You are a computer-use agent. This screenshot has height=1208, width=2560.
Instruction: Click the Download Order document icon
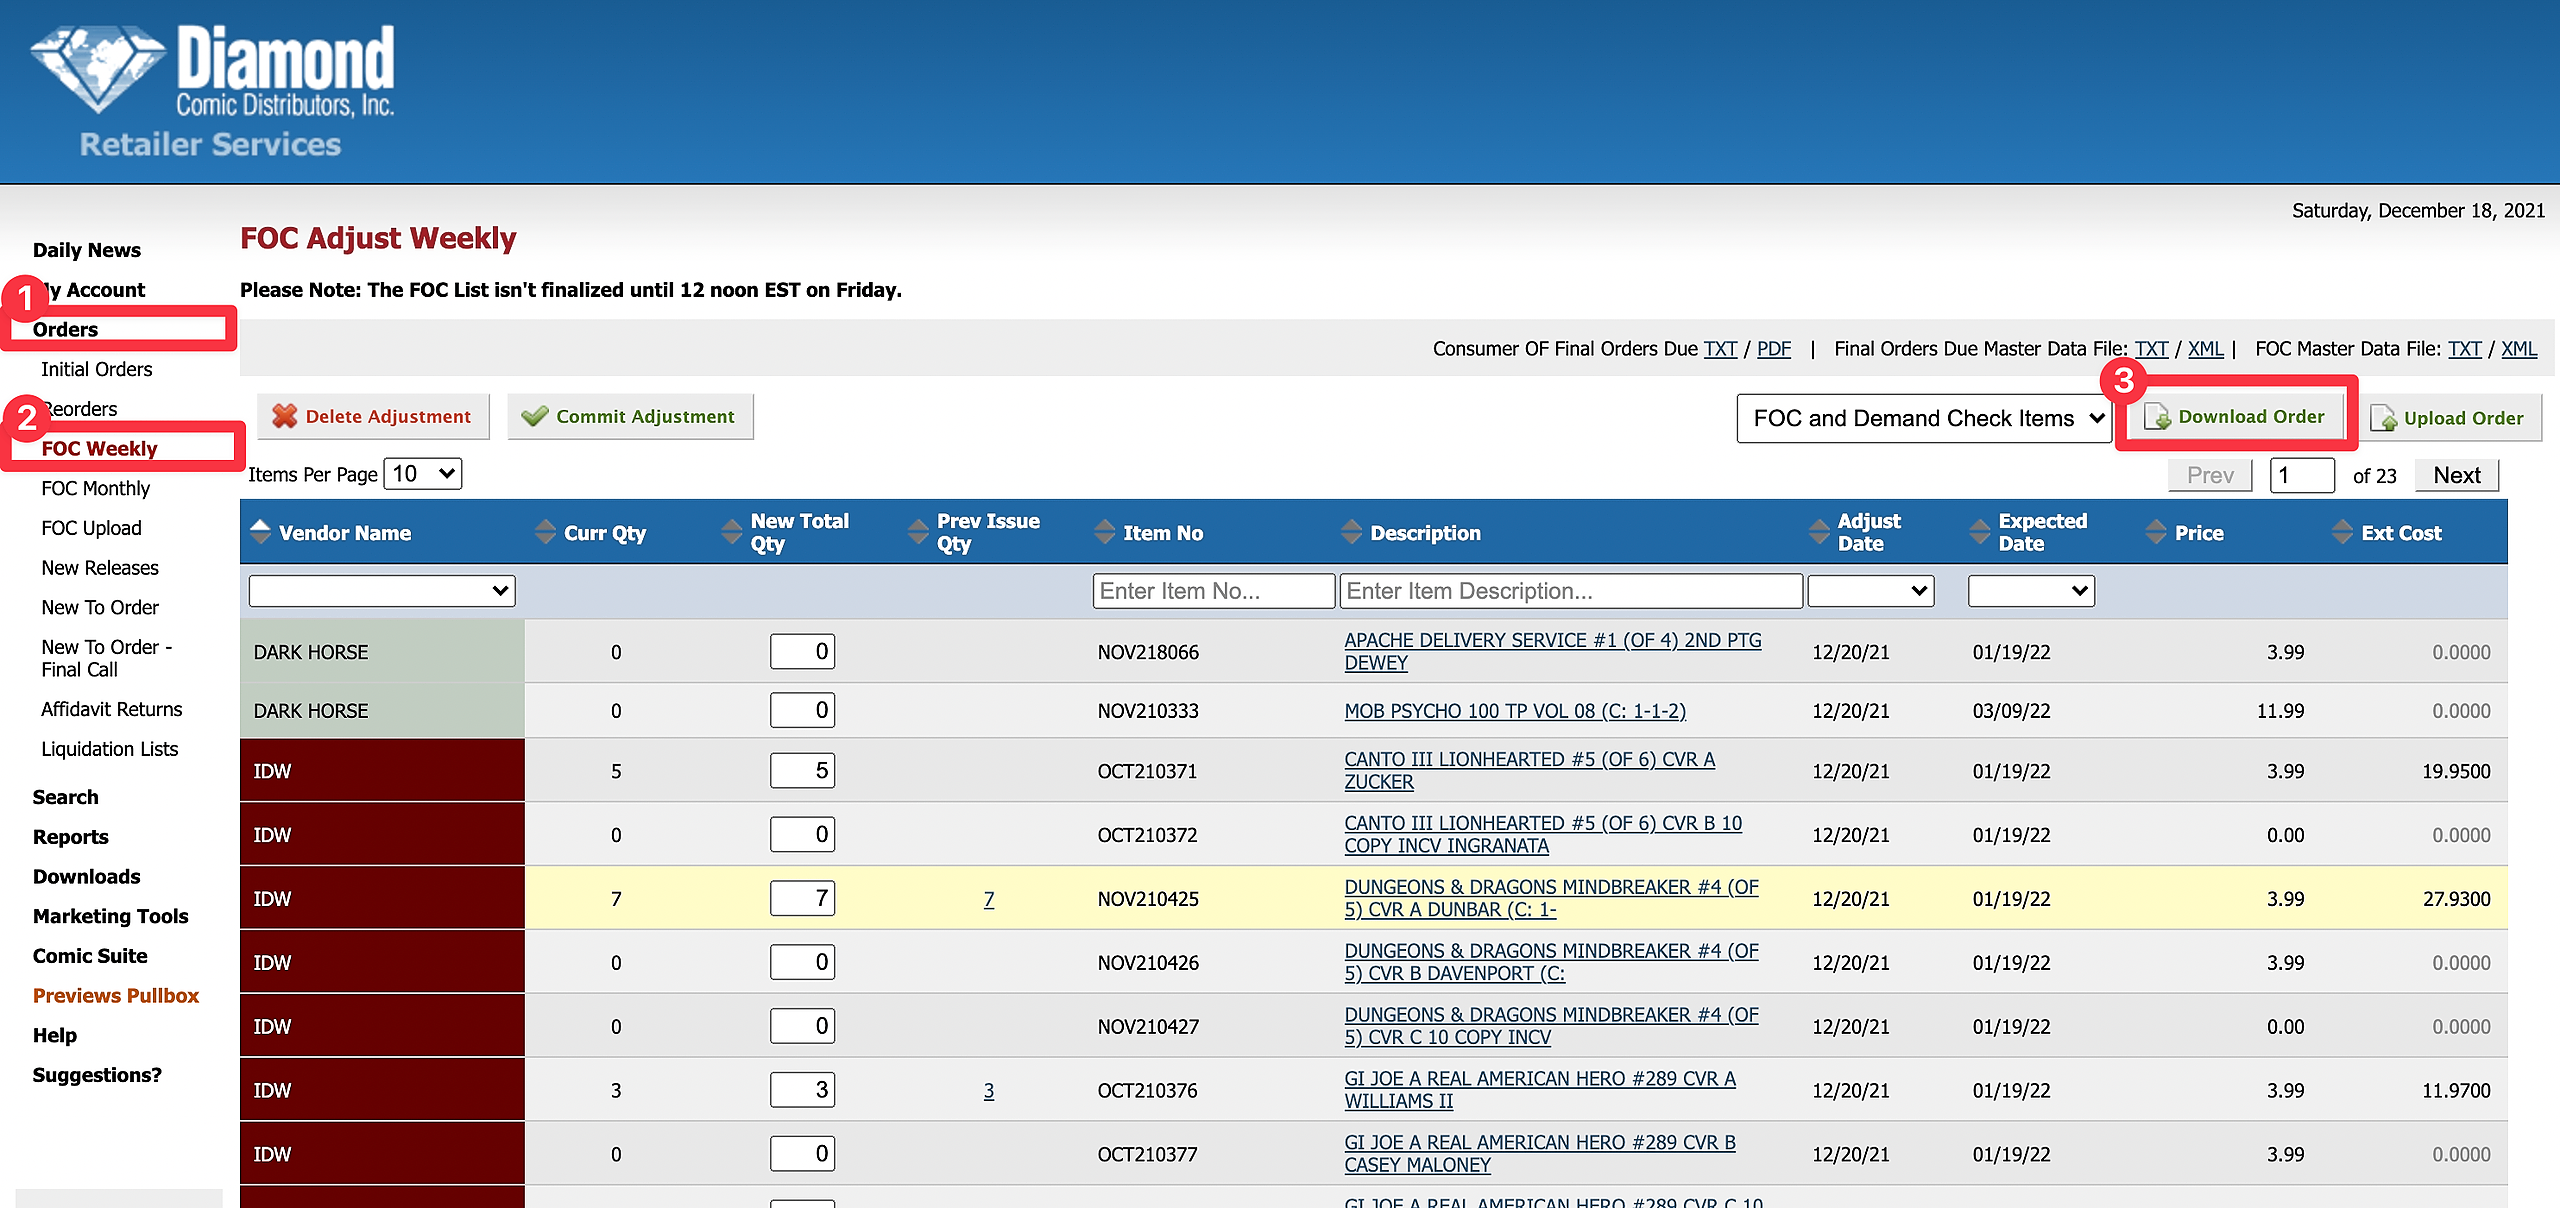coord(2157,417)
